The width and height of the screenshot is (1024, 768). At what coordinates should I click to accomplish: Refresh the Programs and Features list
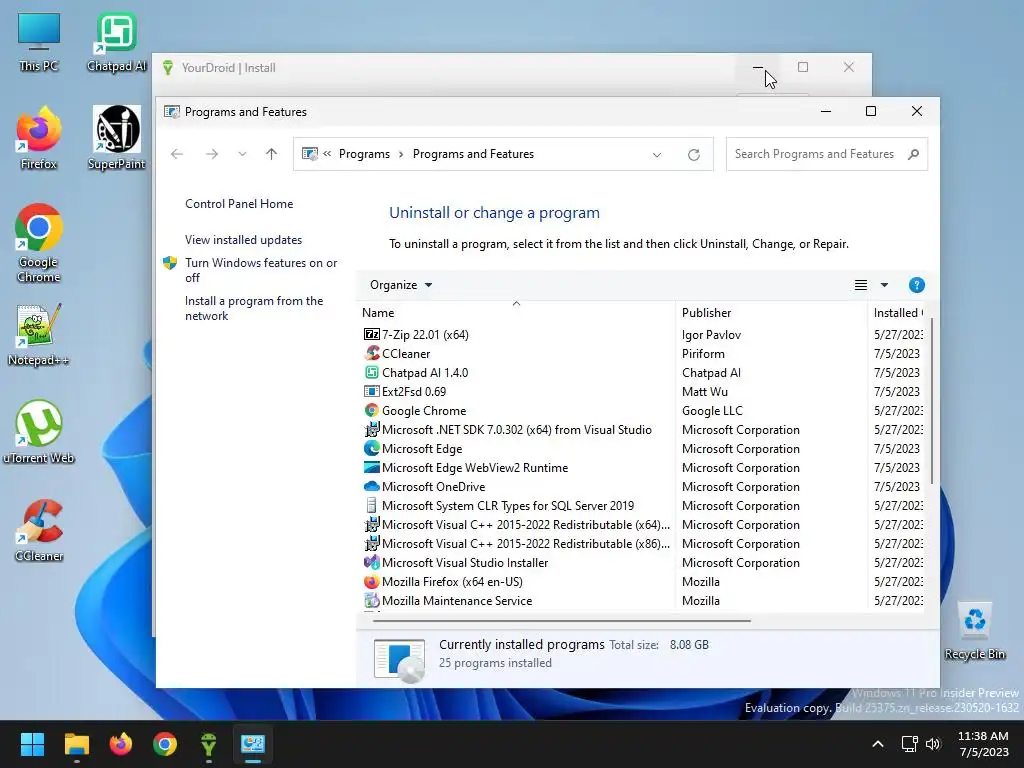(694, 155)
